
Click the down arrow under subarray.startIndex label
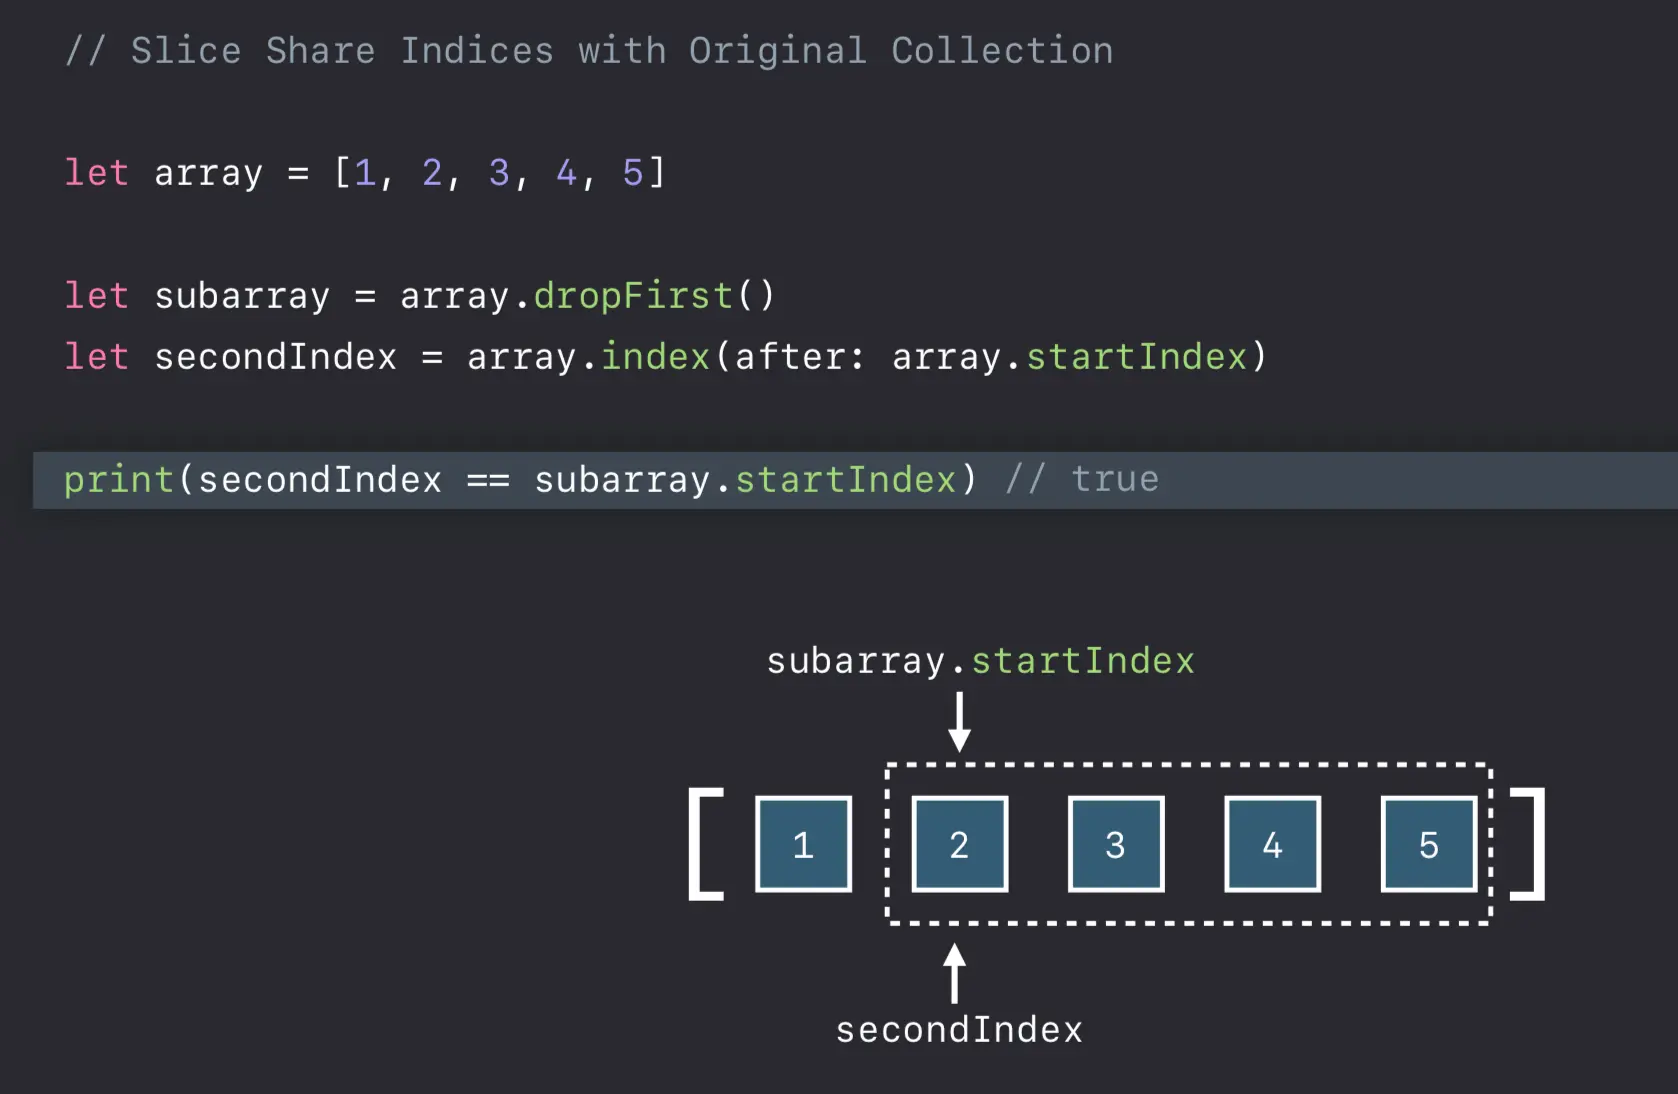[x=959, y=722]
